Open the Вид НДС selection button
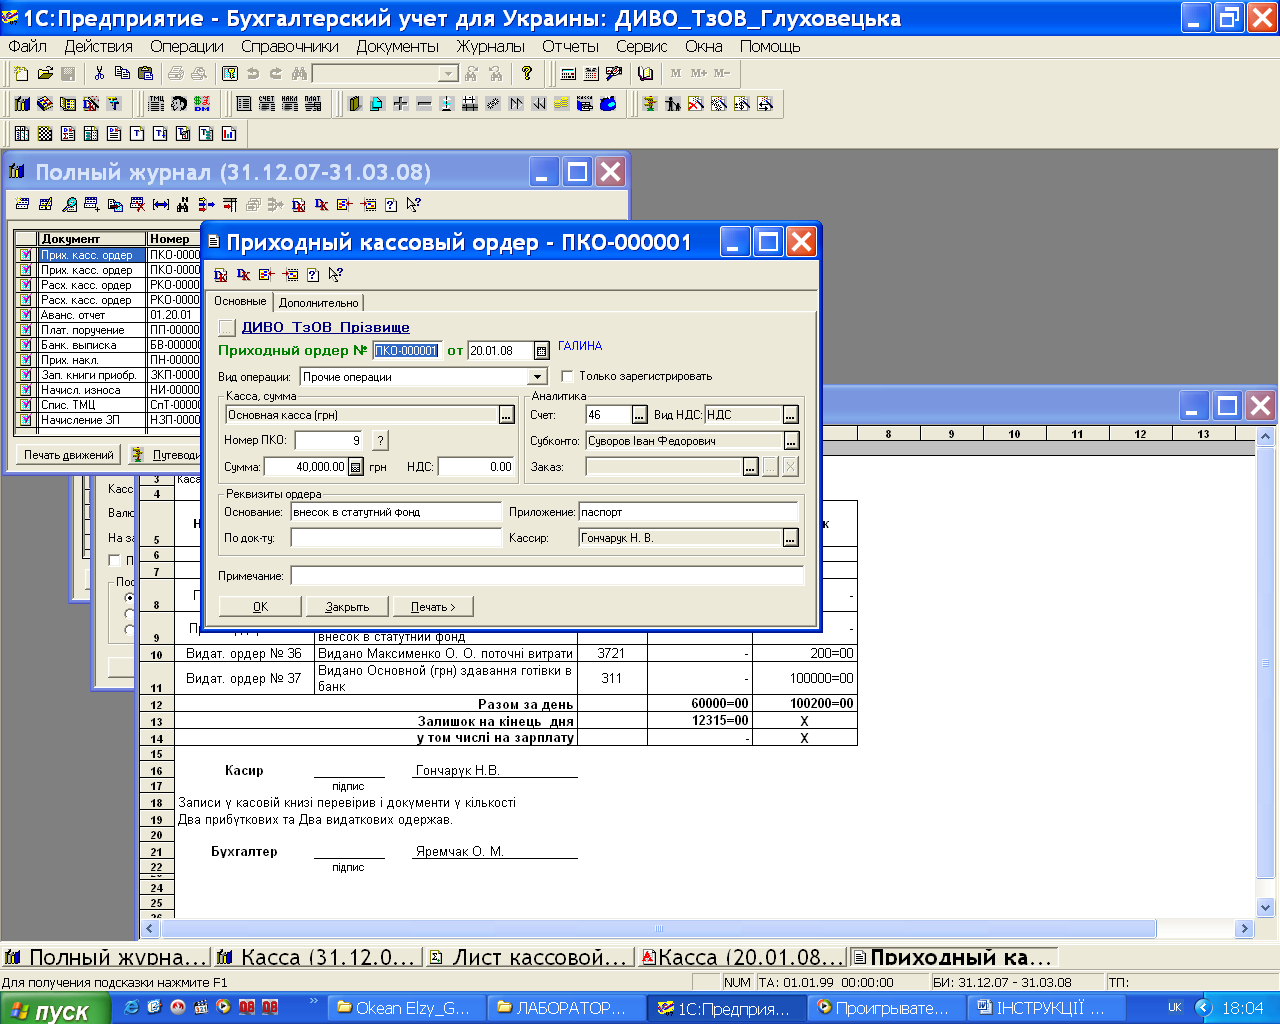 [x=790, y=415]
